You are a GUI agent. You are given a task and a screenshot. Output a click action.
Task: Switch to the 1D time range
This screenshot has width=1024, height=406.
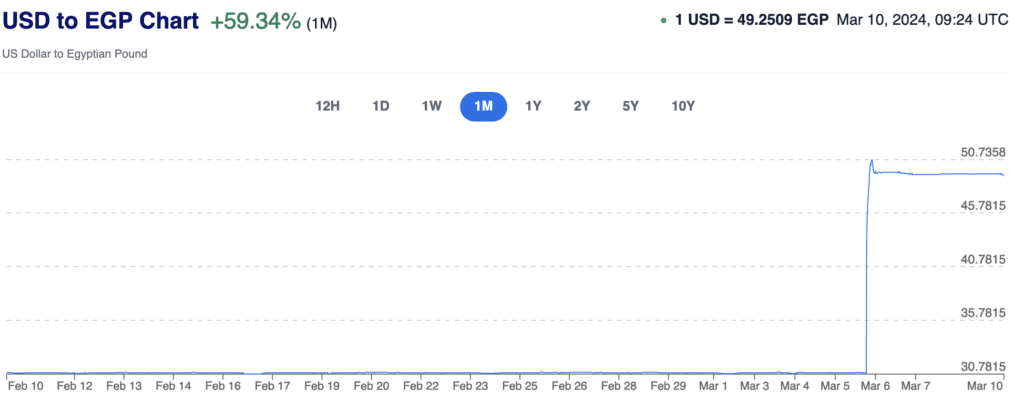[380, 106]
